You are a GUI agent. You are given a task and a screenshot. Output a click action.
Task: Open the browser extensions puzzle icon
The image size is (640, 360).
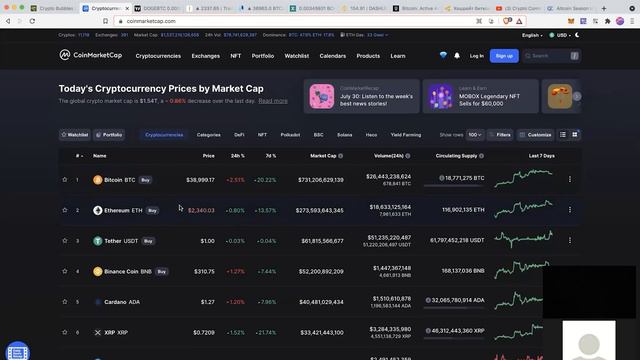pyautogui.click(x=608, y=21)
